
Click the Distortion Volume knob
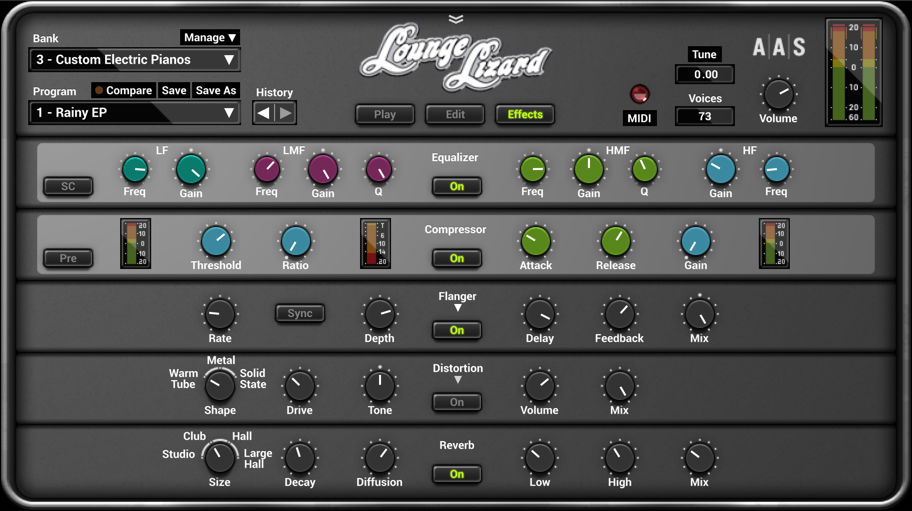pos(540,386)
